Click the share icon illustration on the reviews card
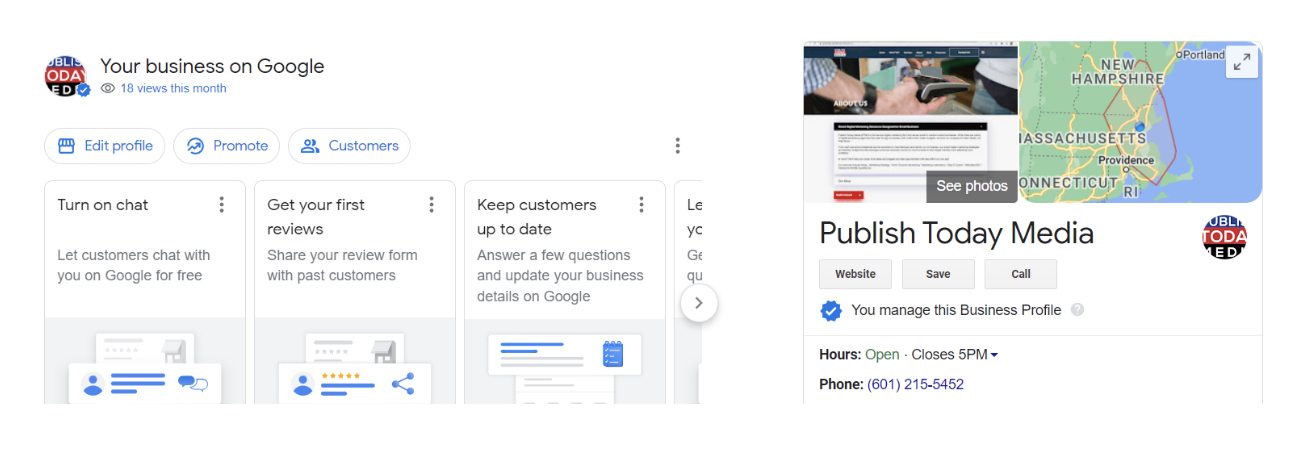The image size is (1290, 458). tap(403, 384)
